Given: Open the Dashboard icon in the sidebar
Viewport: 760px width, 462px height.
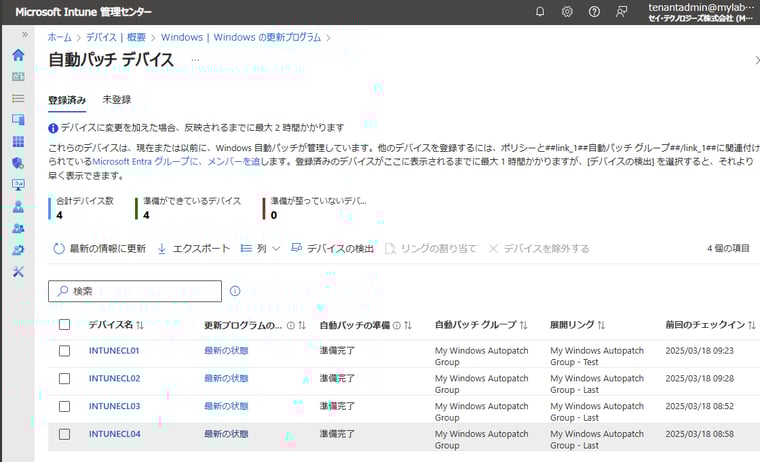Looking at the screenshot, I should pyautogui.click(x=18, y=77).
